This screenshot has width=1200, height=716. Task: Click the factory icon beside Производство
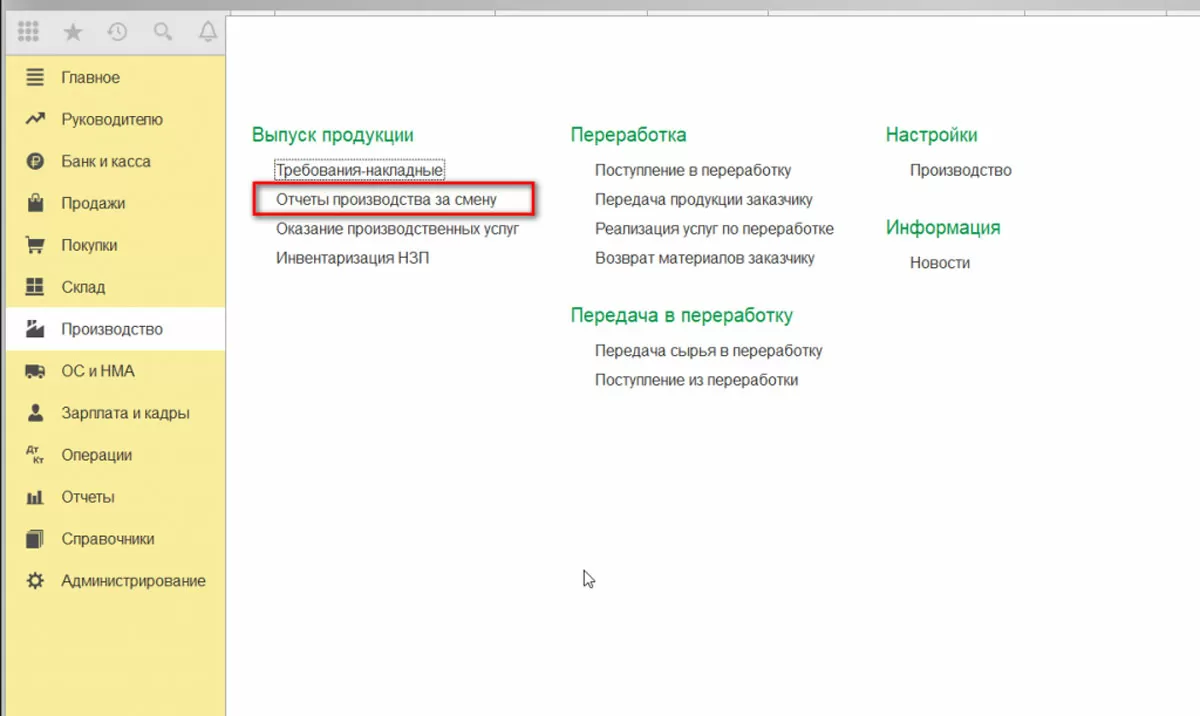coord(35,329)
